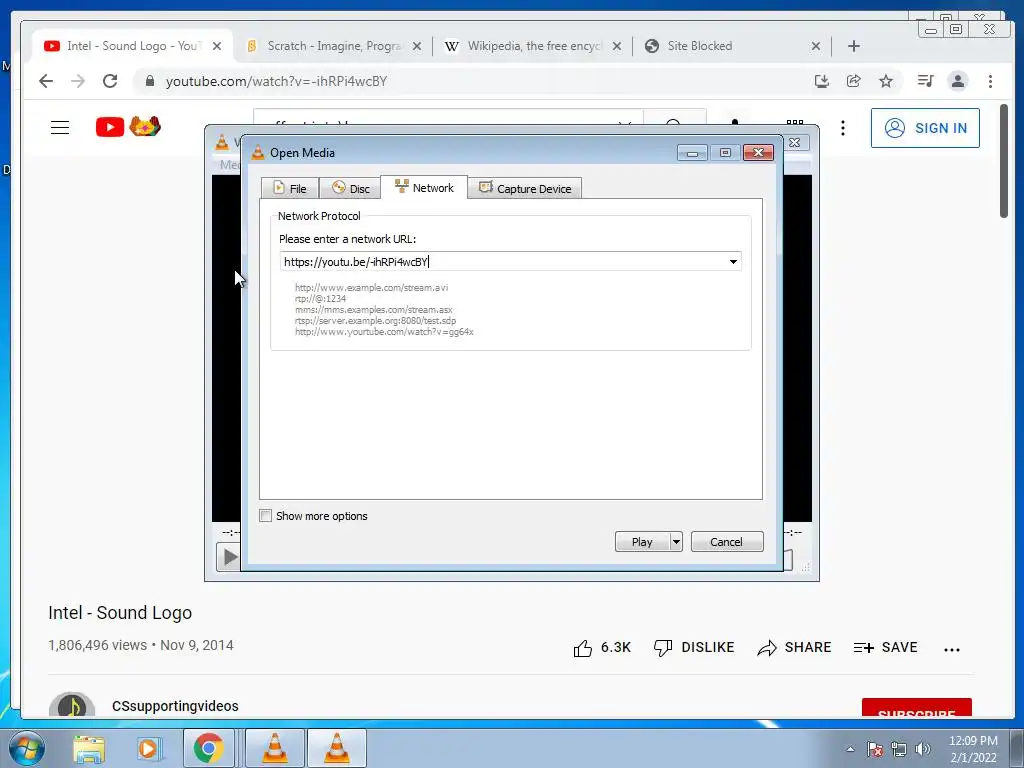
Task: Click the SAVE to playlist button
Action: coord(886,648)
